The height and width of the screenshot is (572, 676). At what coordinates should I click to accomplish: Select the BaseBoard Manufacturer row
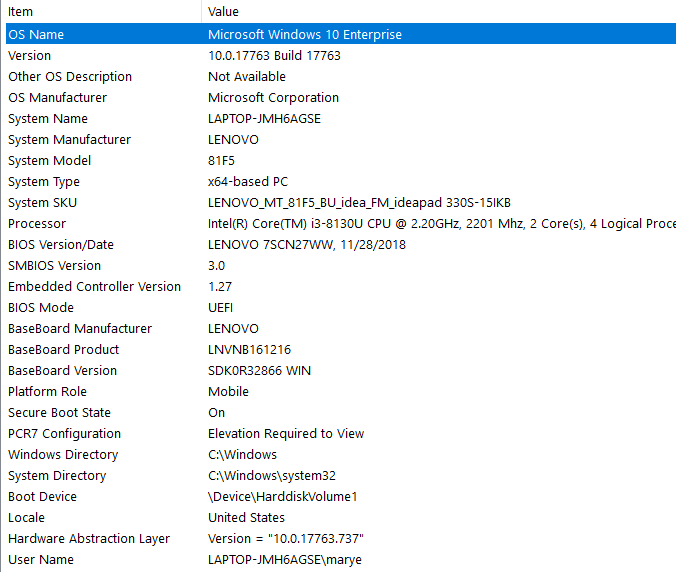(341, 328)
